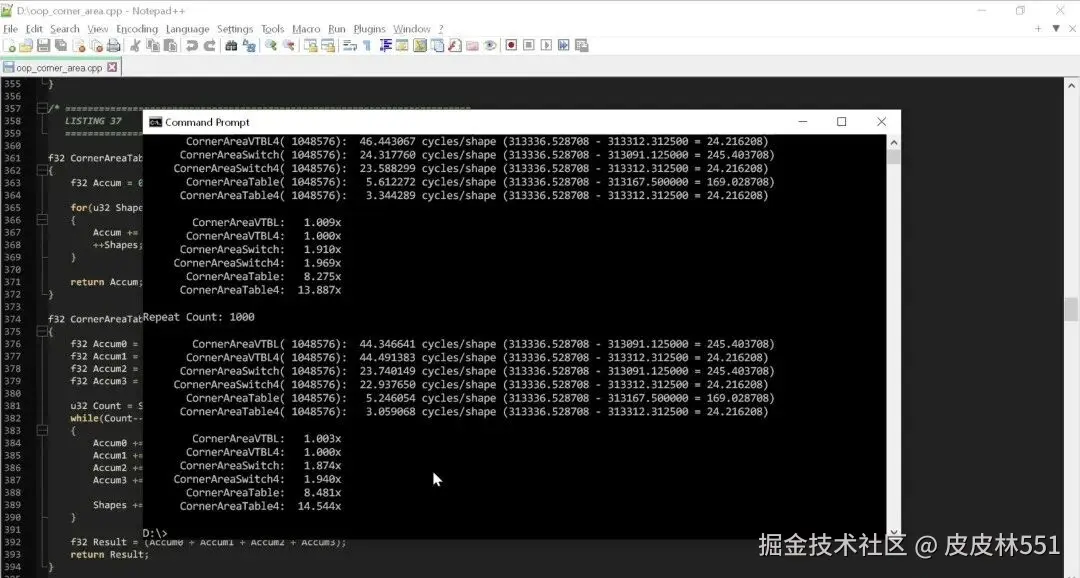Open the Replace toolbar icon
Viewport: 1080px width, 578px height.
coord(249,45)
